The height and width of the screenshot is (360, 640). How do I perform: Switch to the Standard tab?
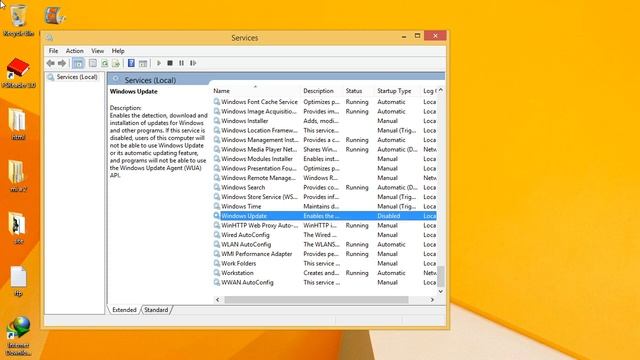coord(156,310)
